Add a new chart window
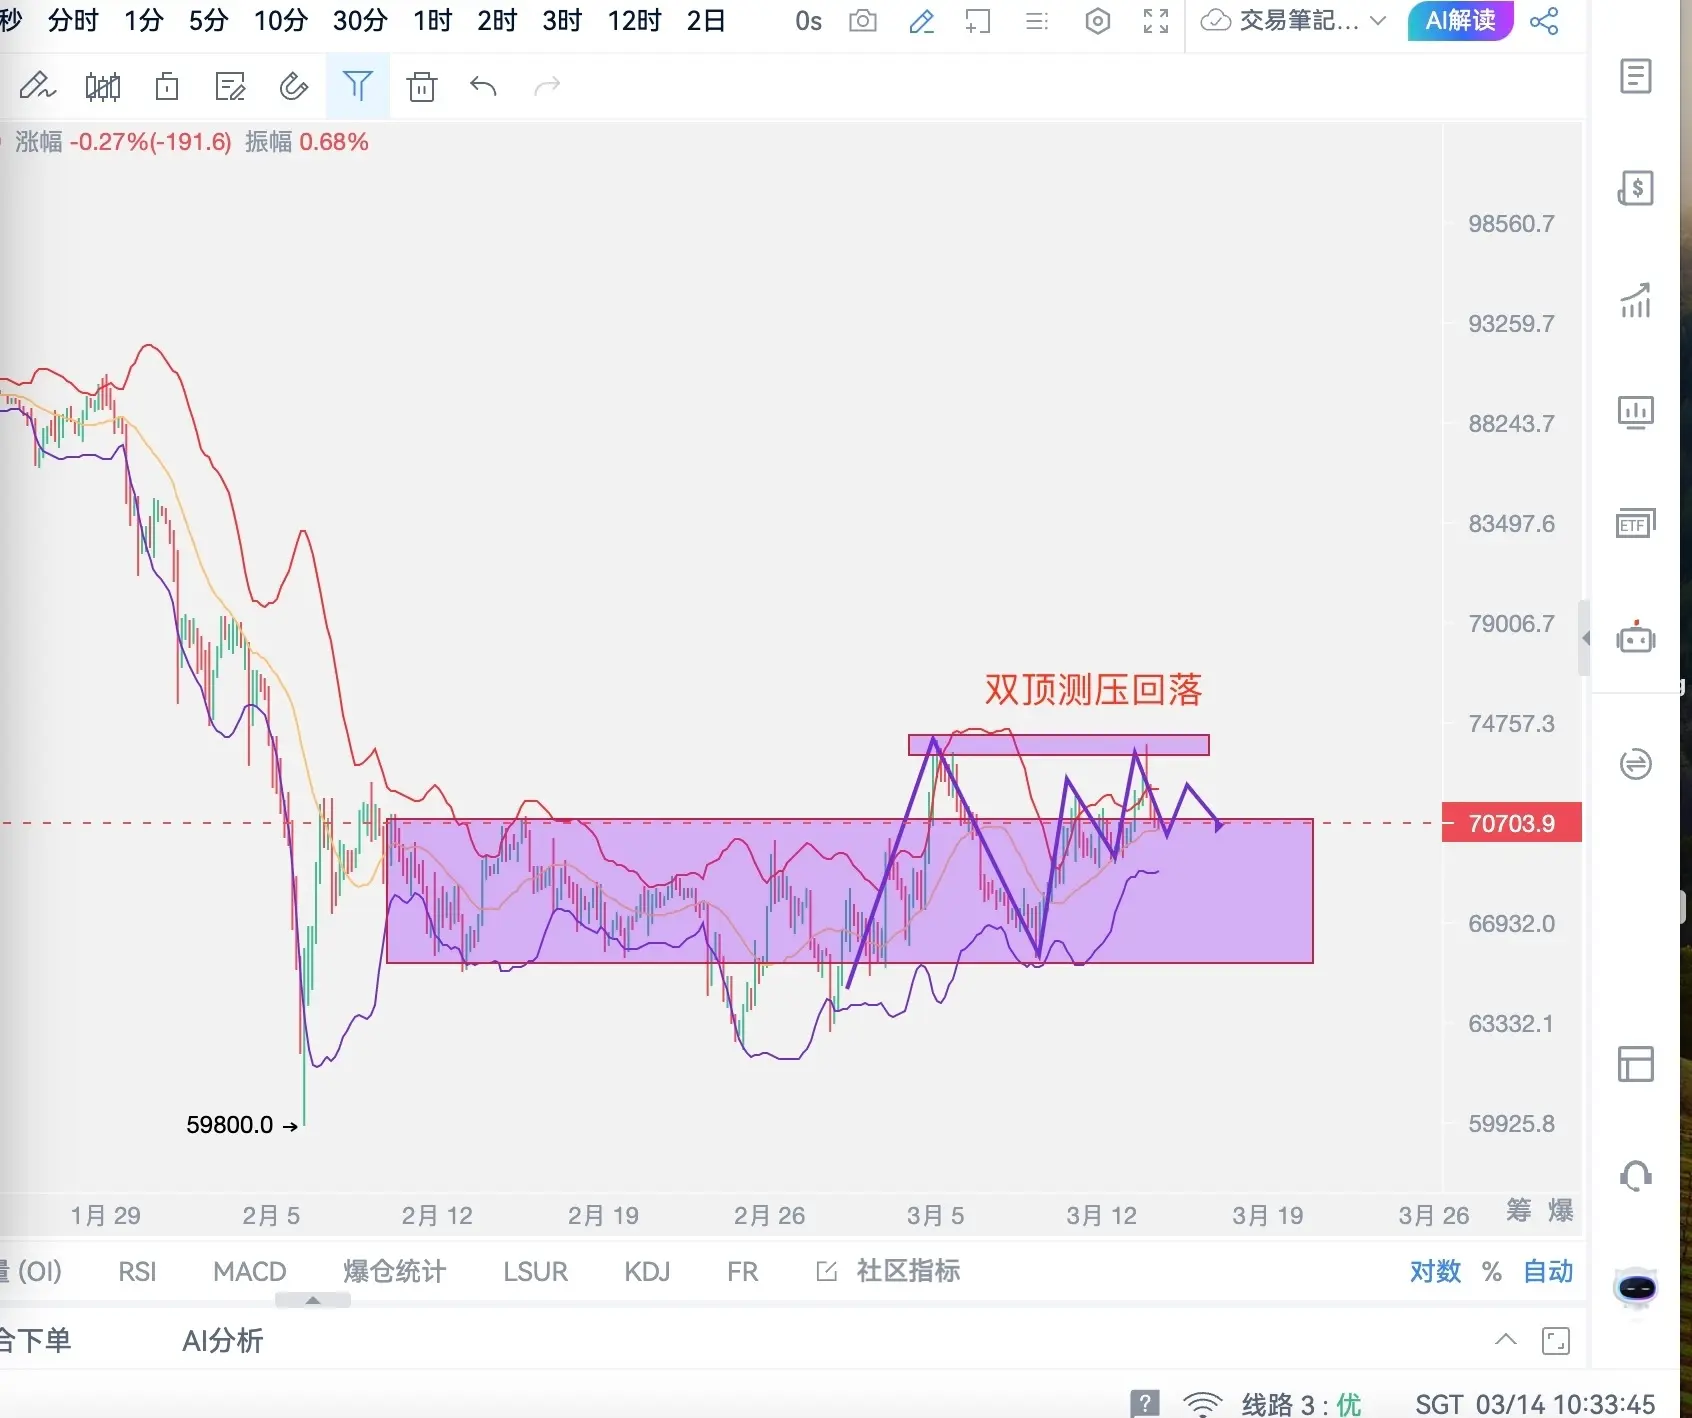 (x=978, y=21)
